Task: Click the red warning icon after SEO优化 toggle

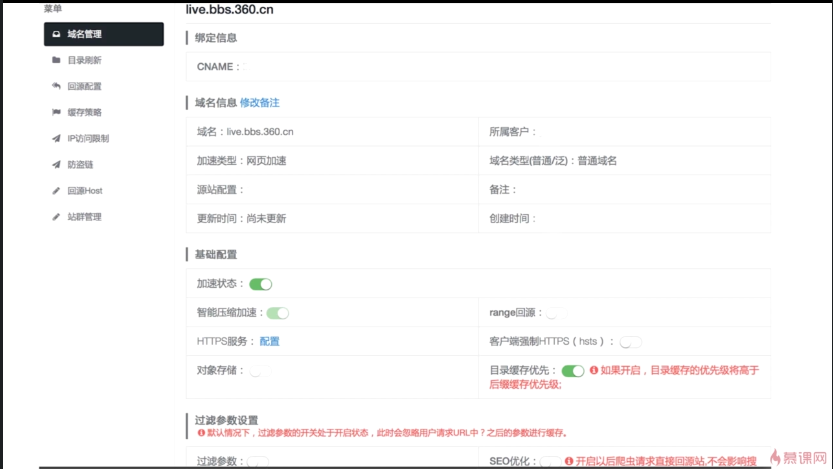Action: (x=568, y=462)
